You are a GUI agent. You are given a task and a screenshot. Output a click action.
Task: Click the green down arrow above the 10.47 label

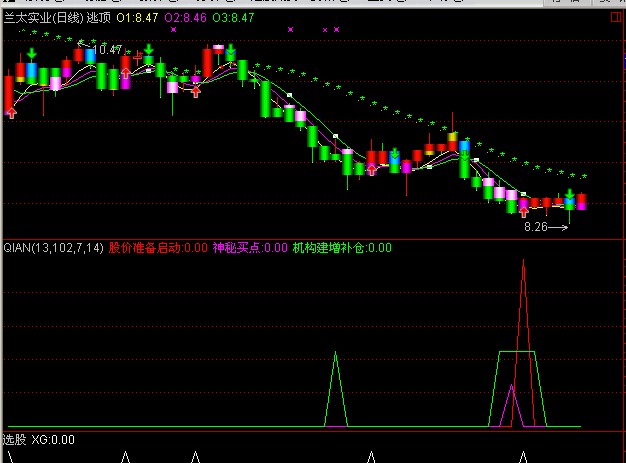(x=32, y=52)
